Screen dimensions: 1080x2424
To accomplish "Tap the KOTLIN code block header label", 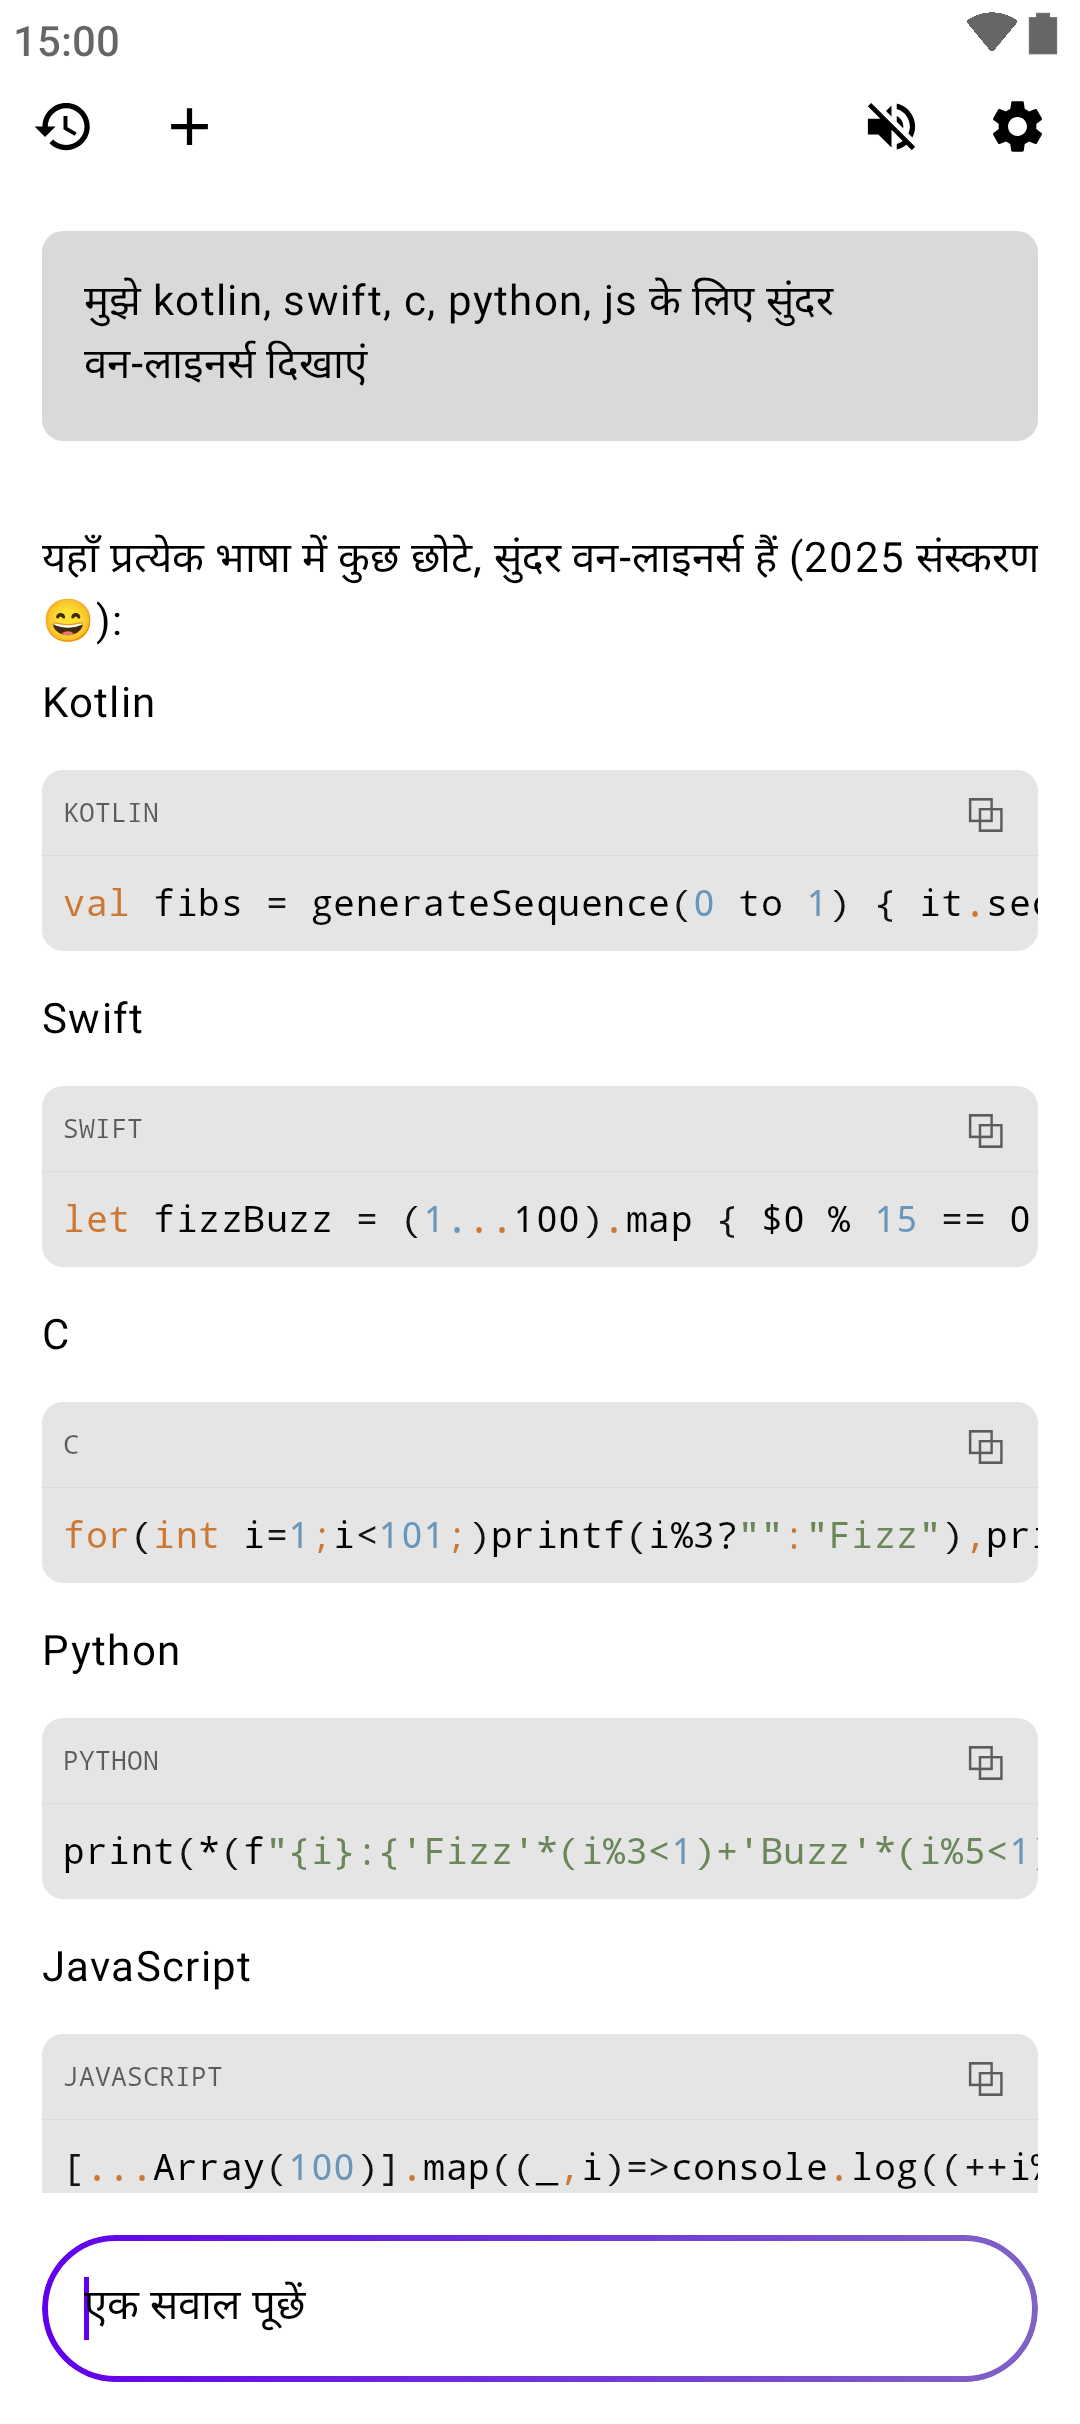I will point(111,814).
